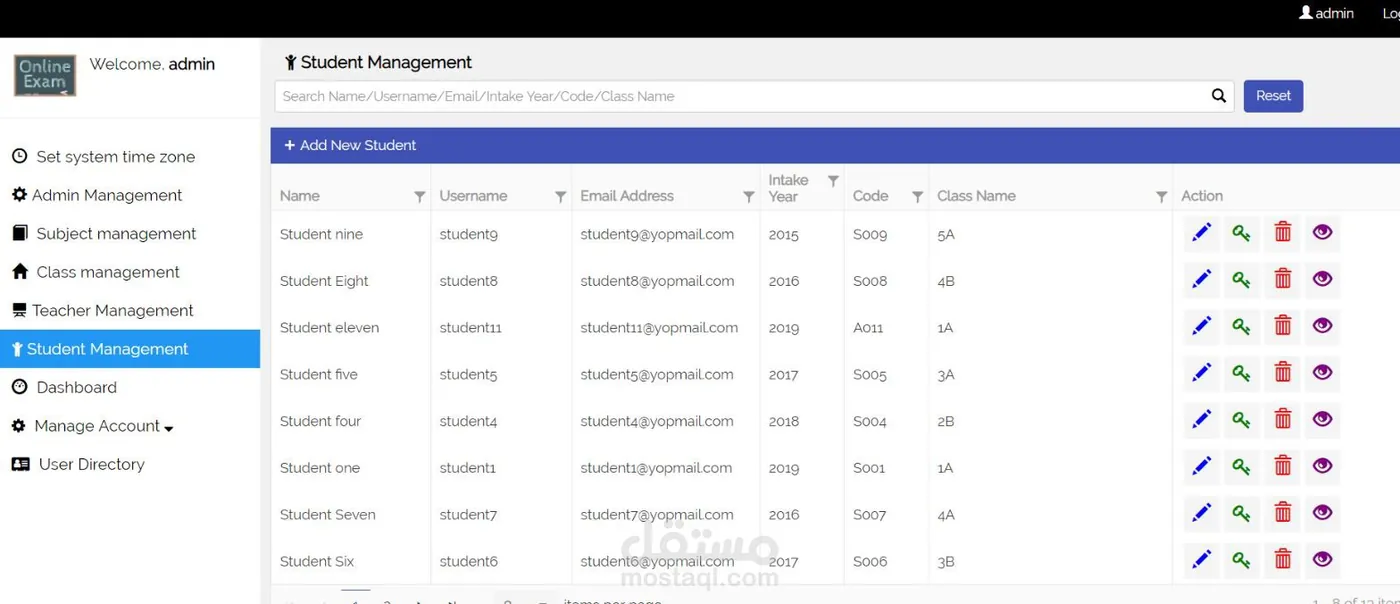1400x604 pixels.
Task: View Student nine details eye icon
Action: (x=1323, y=233)
